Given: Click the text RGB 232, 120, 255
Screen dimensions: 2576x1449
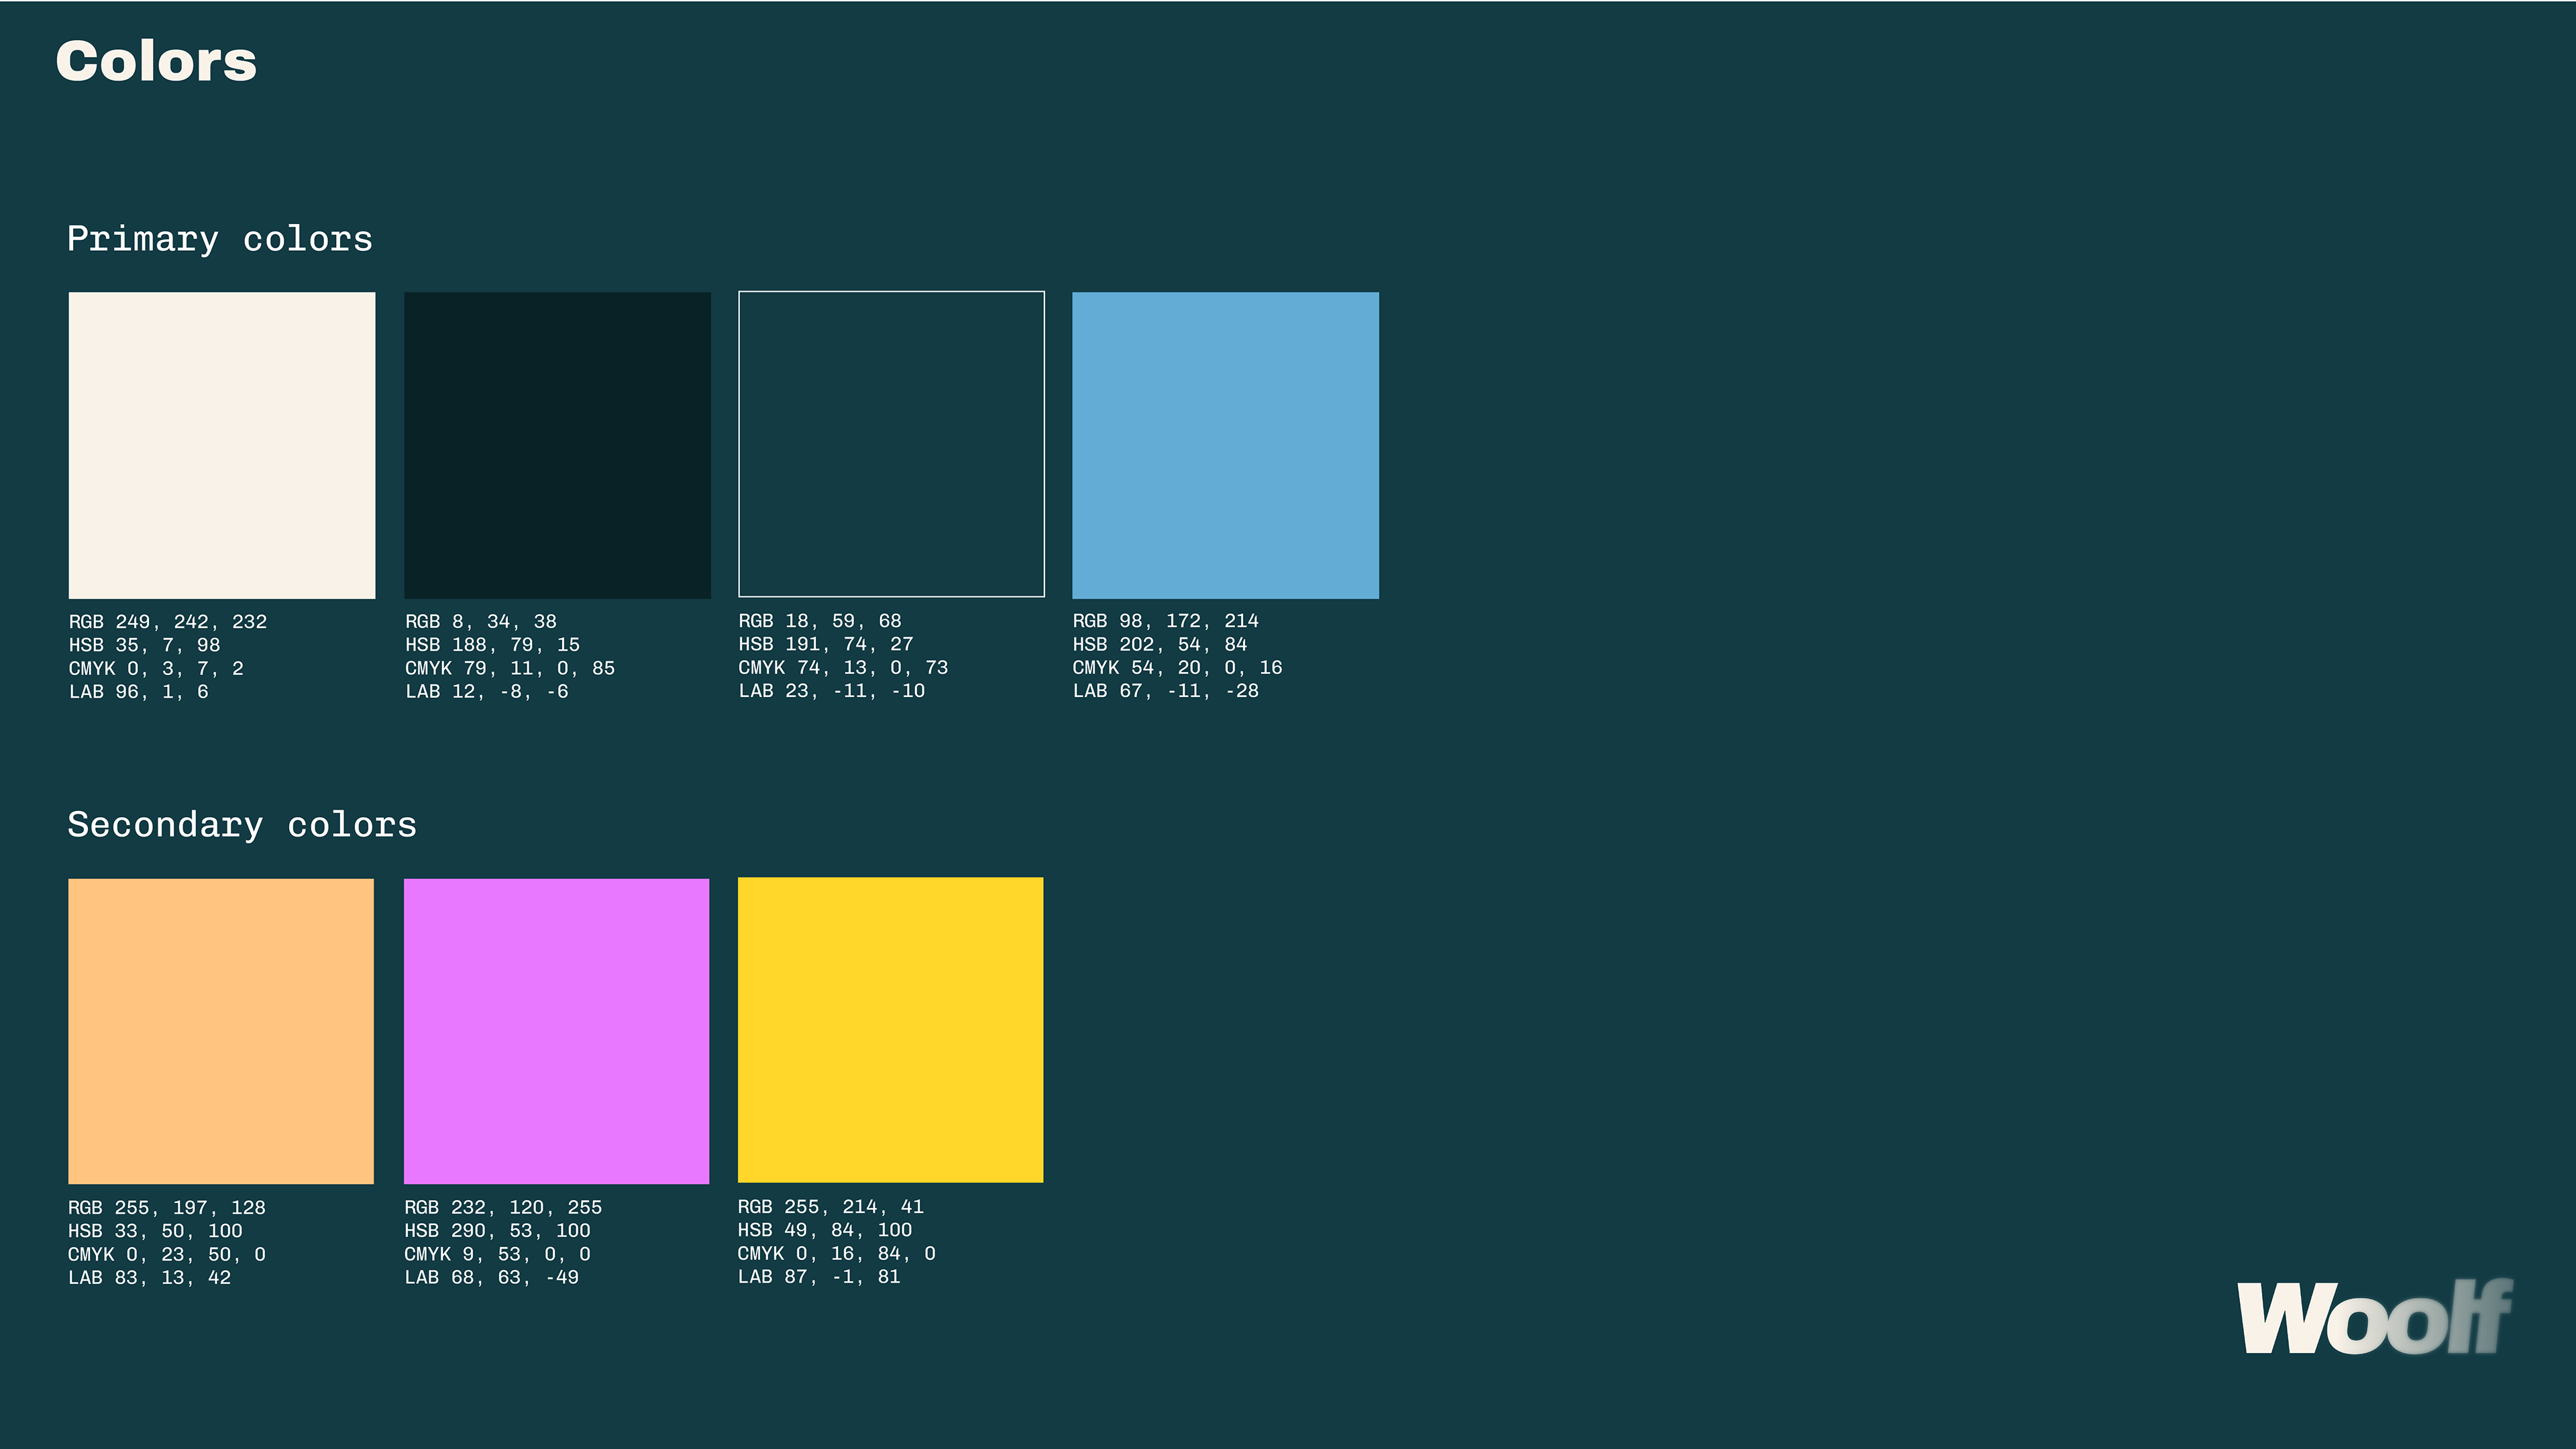Looking at the screenshot, I should [503, 1208].
